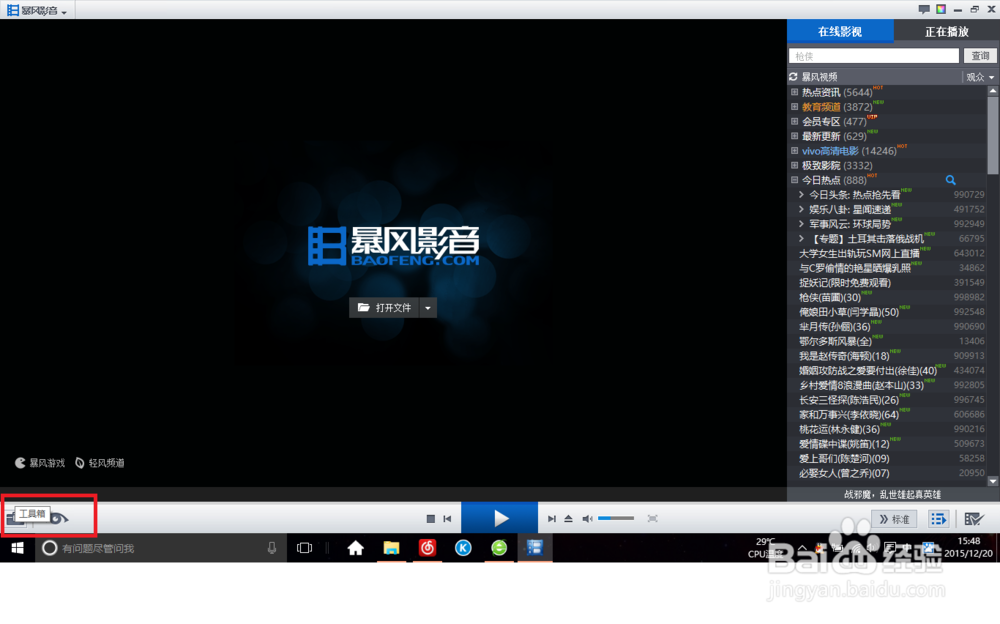Select 爱上哥们(陈楚河)(09)
1000x624 pixels.
click(x=844, y=459)
